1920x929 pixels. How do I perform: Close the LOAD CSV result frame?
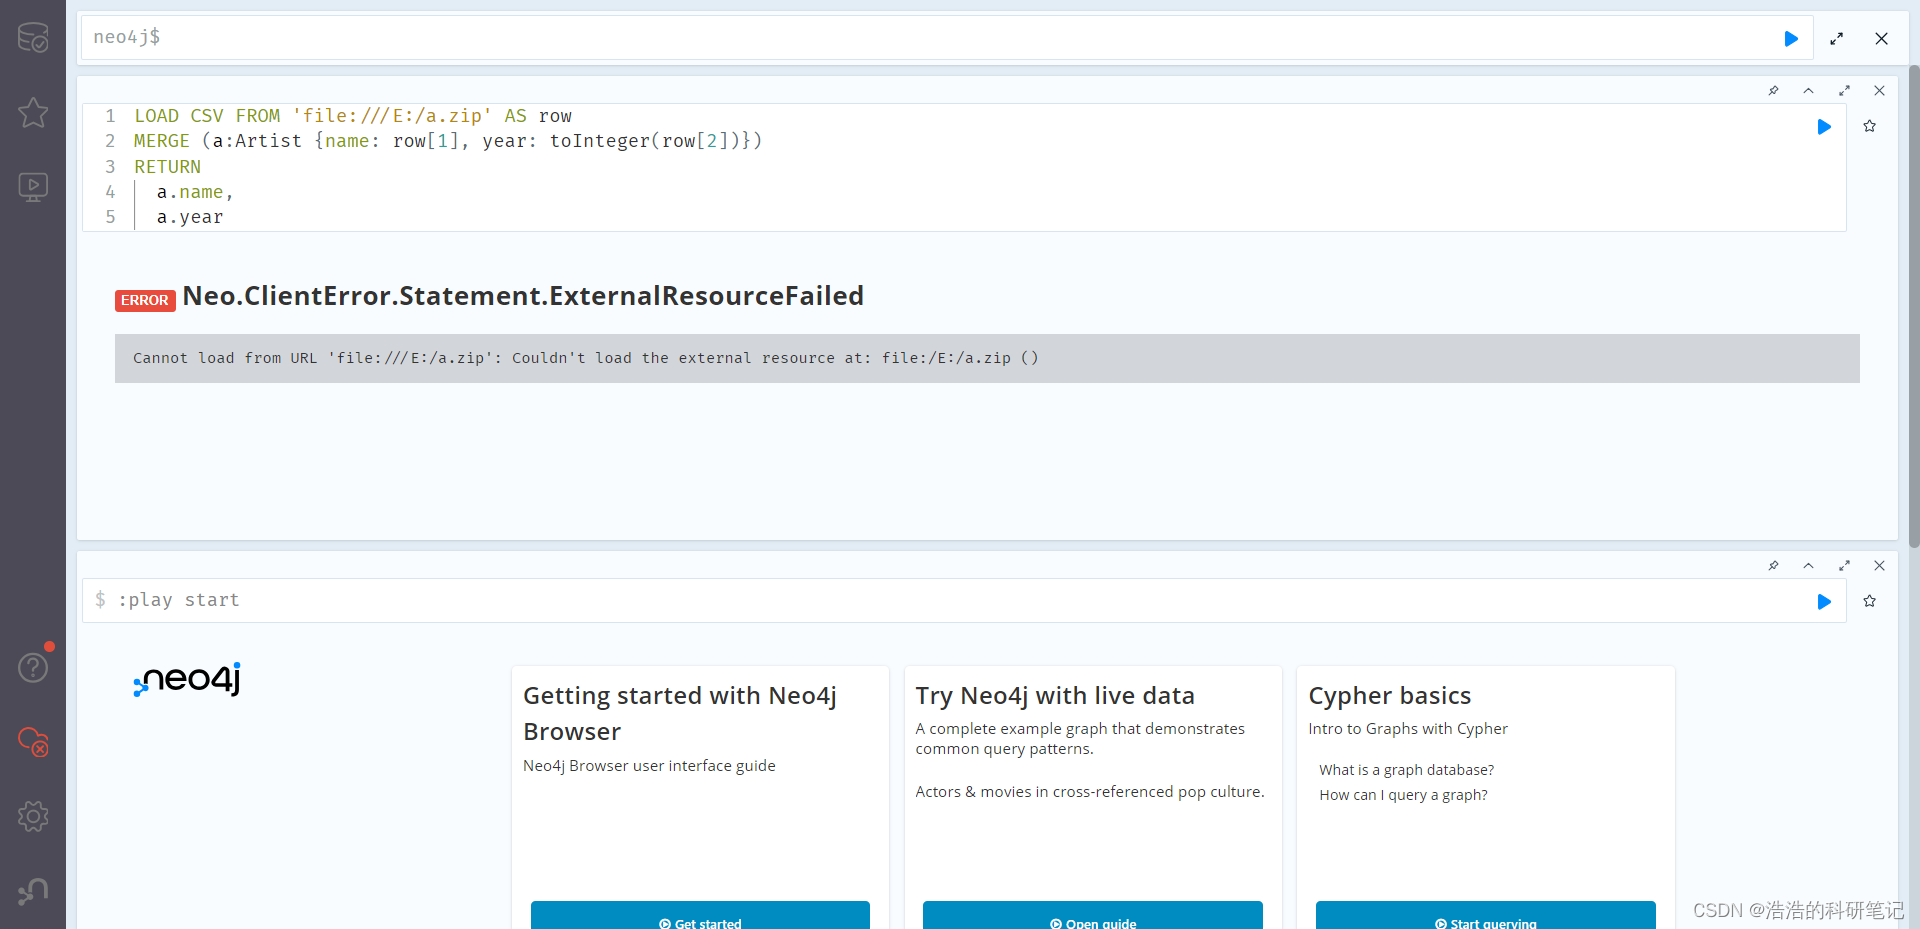coord(1879,90)
